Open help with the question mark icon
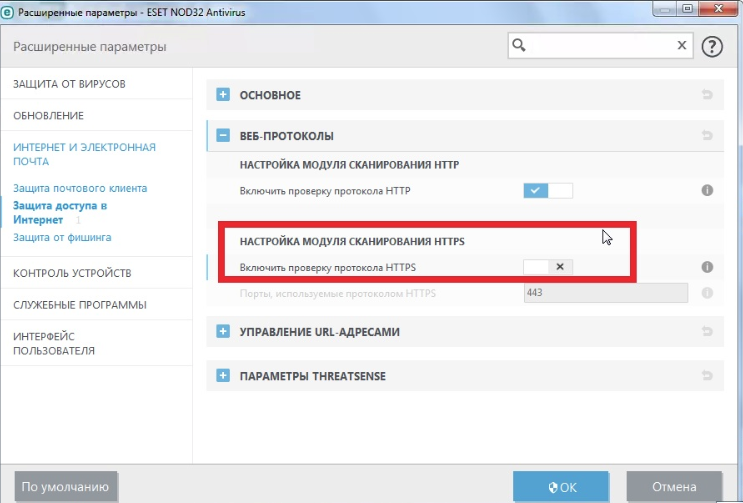Viewport: 743px width, 503px height. pos(712,46)
